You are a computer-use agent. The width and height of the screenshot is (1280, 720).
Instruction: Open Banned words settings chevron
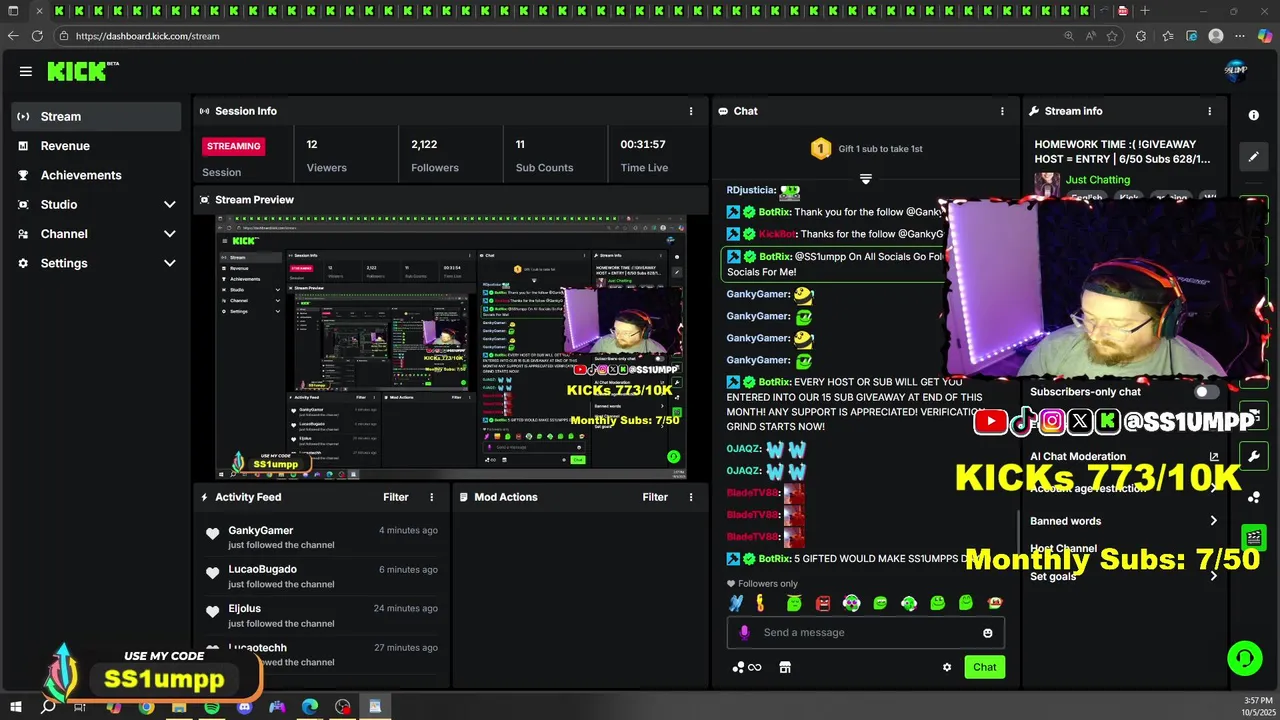1214,521
